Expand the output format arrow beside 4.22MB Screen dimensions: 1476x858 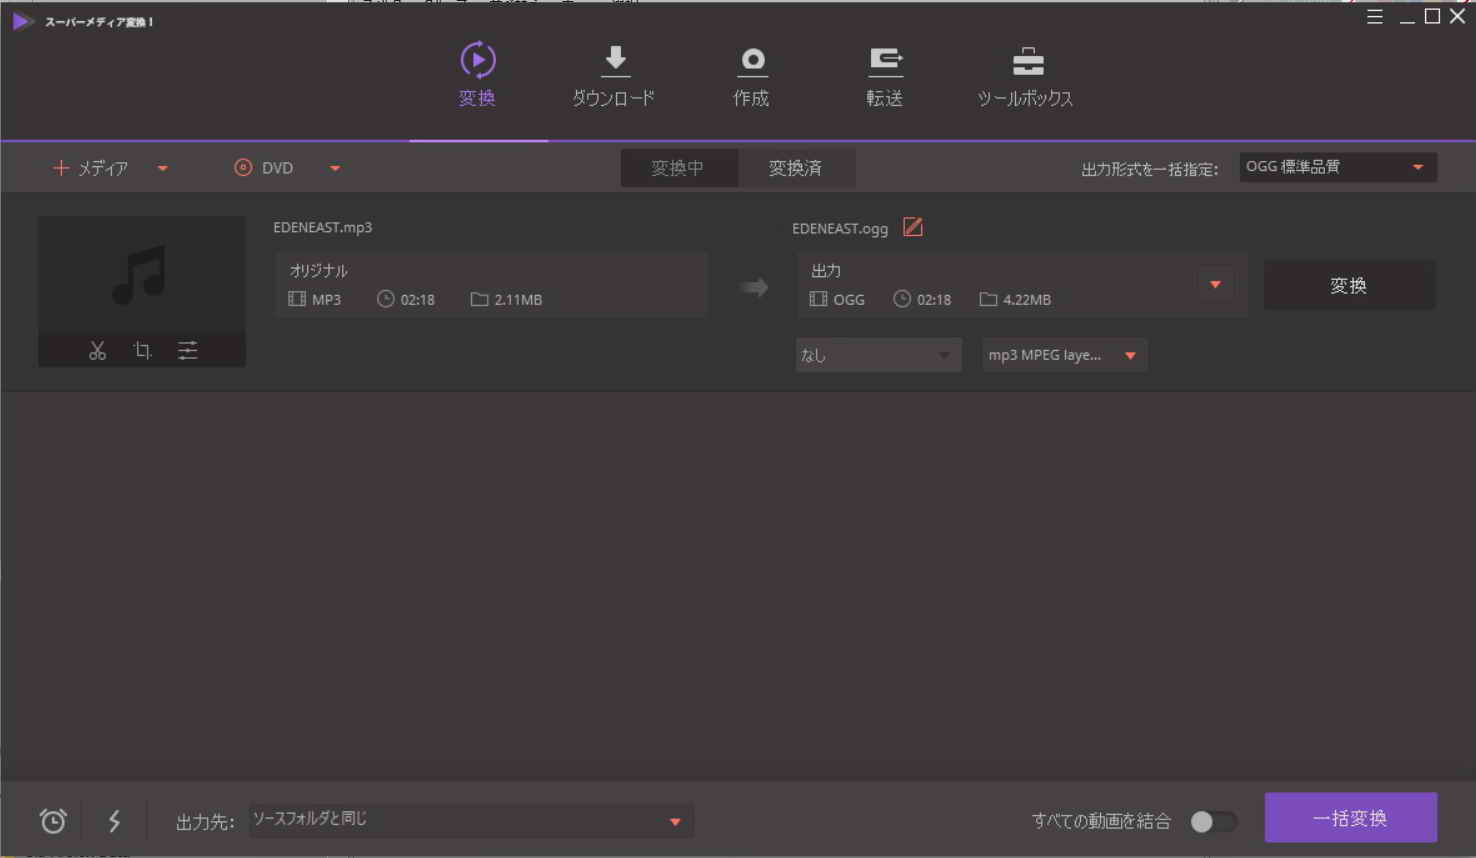point(1215,285)
